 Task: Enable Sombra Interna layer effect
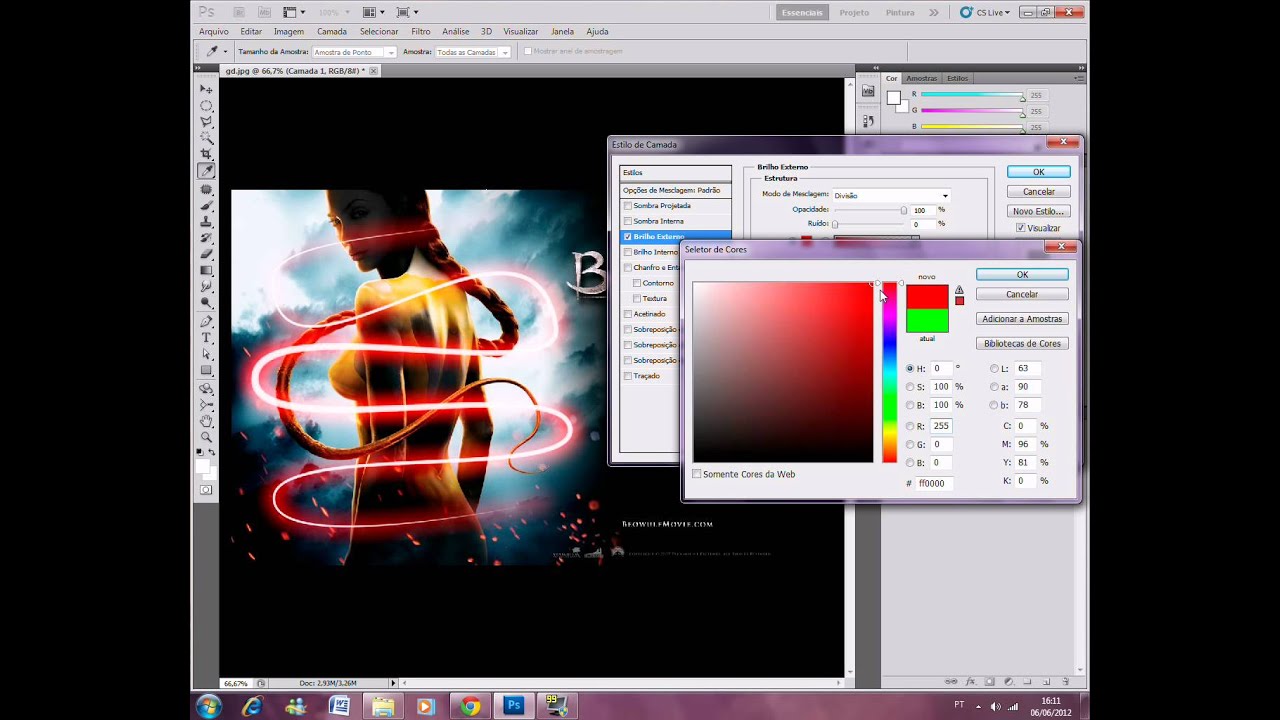(627, 221)
